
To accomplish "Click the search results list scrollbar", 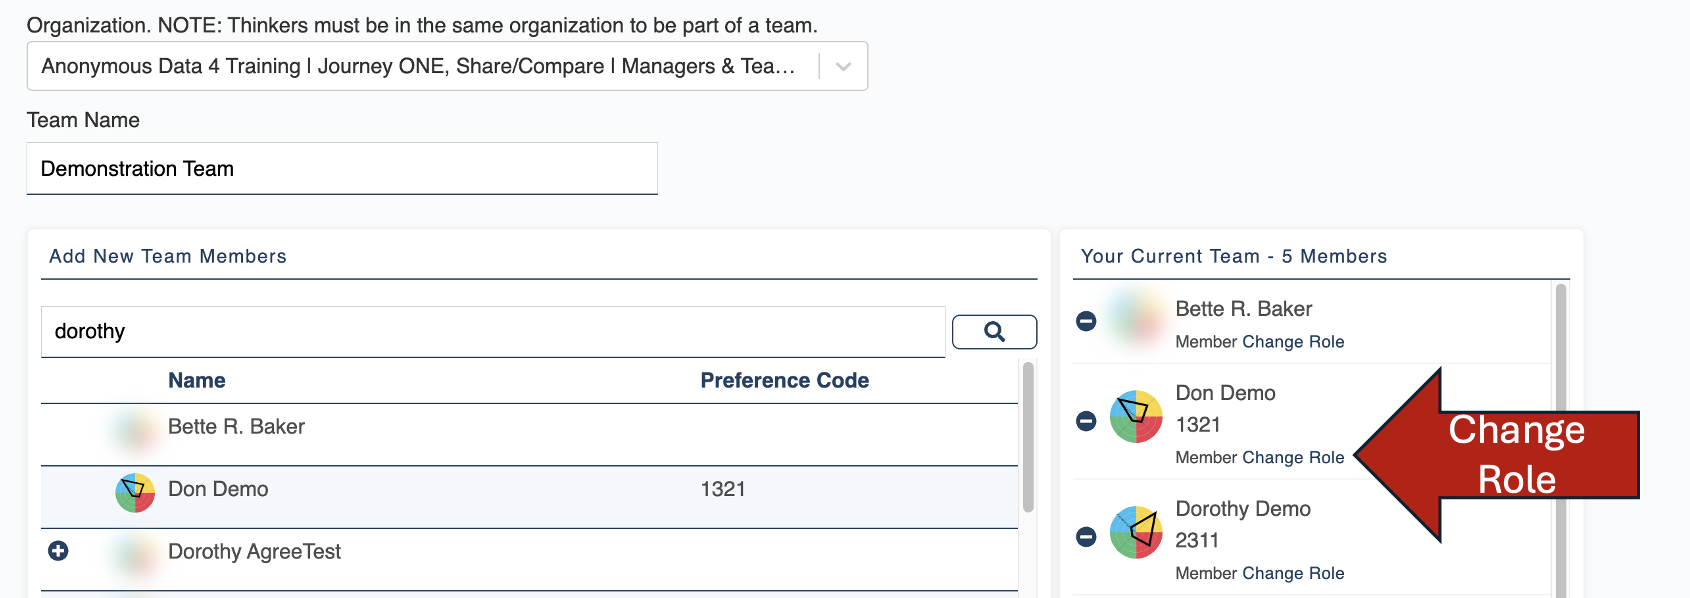I will click(x=1028, y=438).
